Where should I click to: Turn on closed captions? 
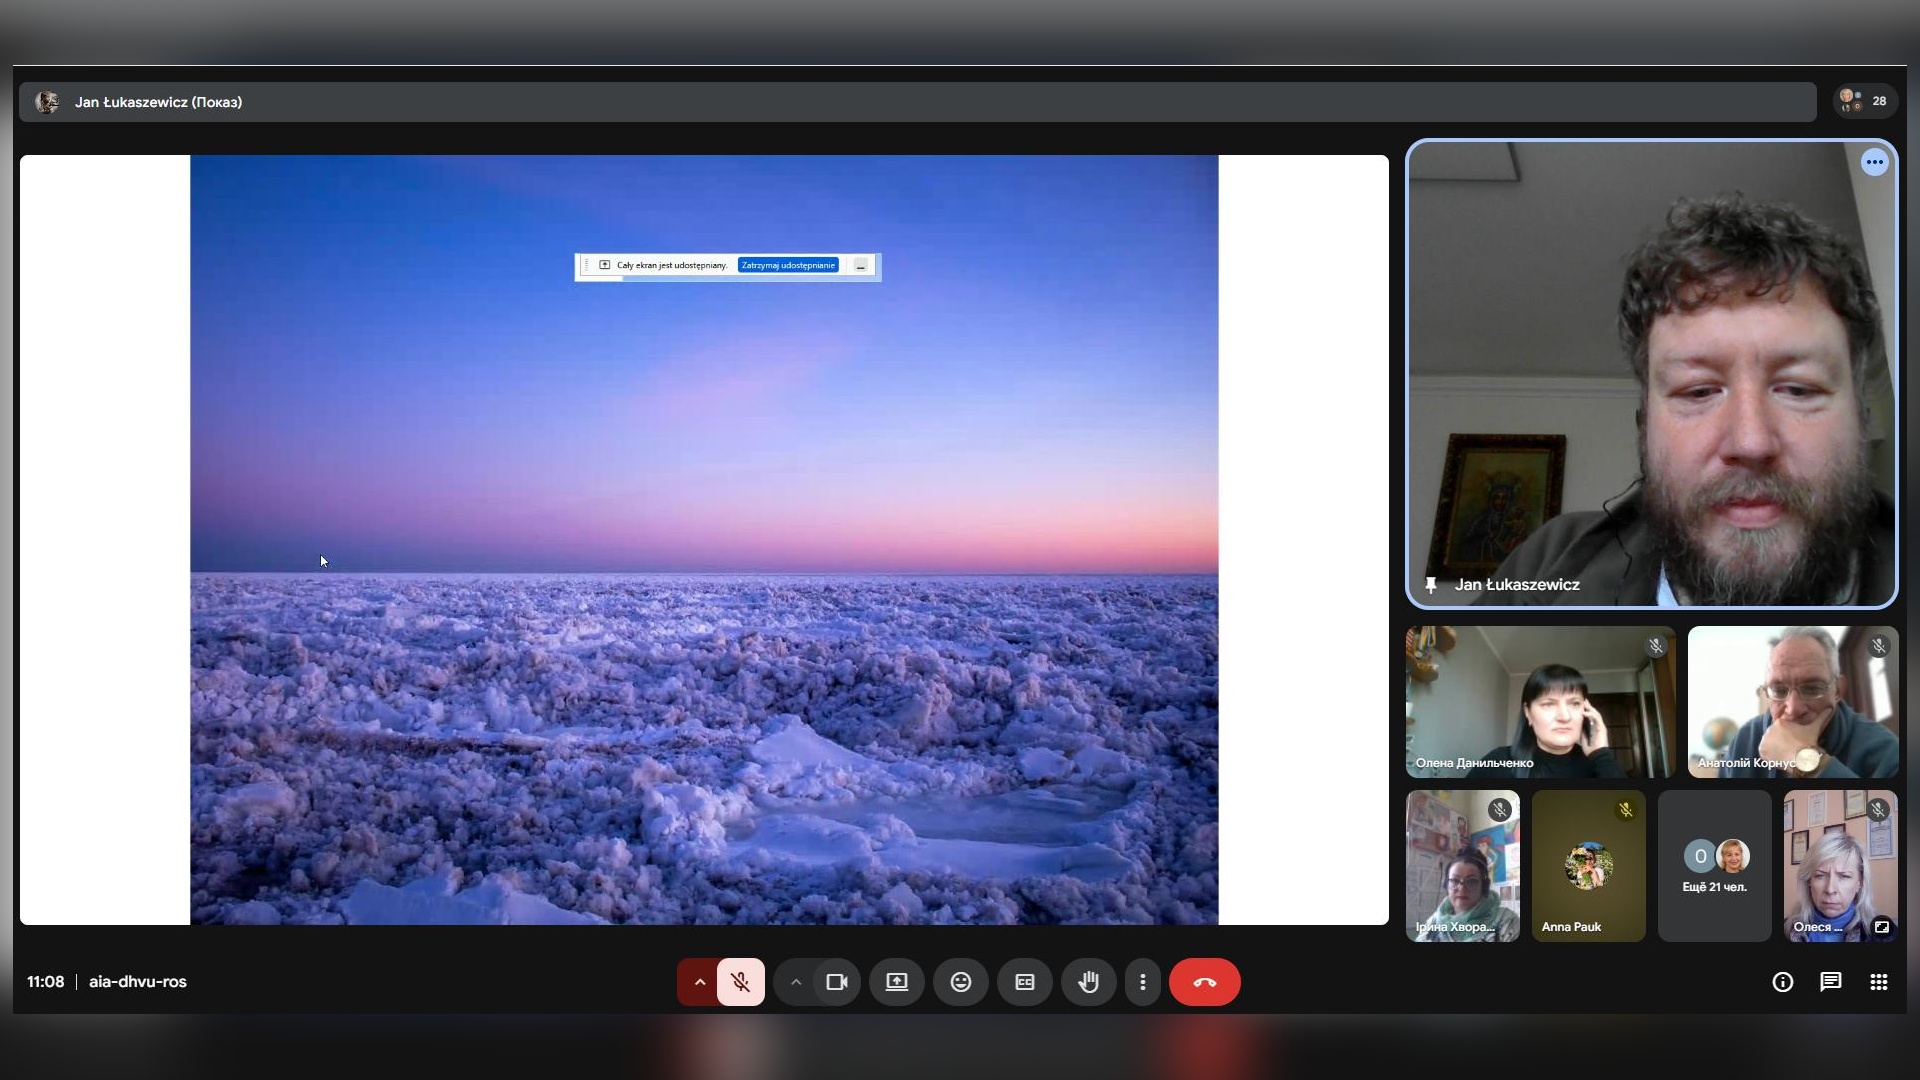[1024, 982]
